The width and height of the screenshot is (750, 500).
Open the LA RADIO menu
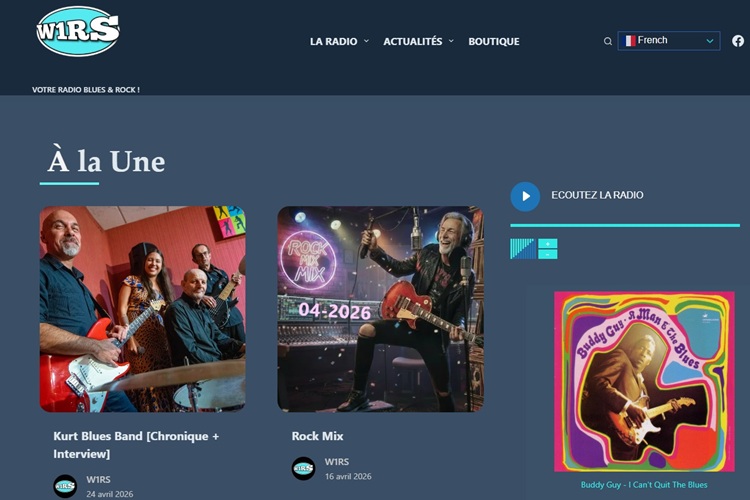[333, 42]
